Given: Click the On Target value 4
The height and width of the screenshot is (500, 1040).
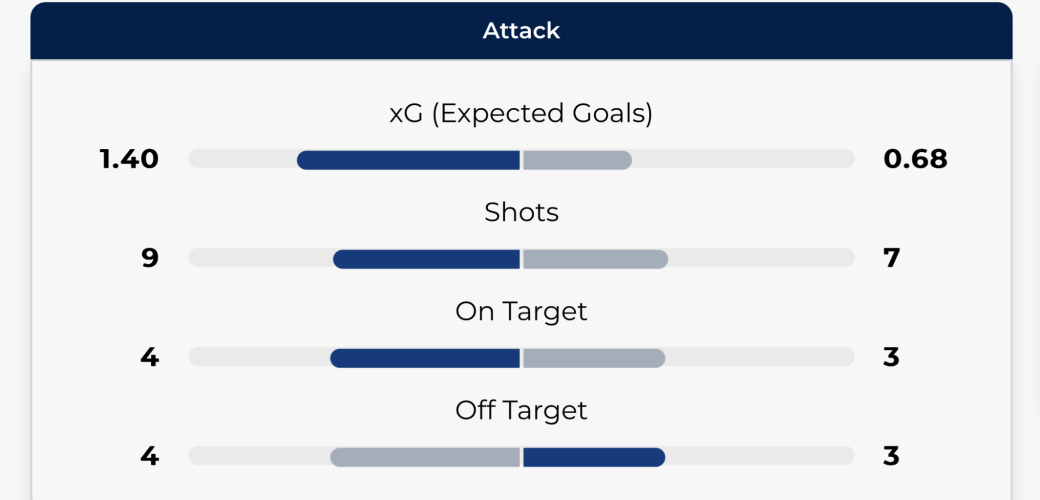Looking at the screenshot, I should (150, 357).
